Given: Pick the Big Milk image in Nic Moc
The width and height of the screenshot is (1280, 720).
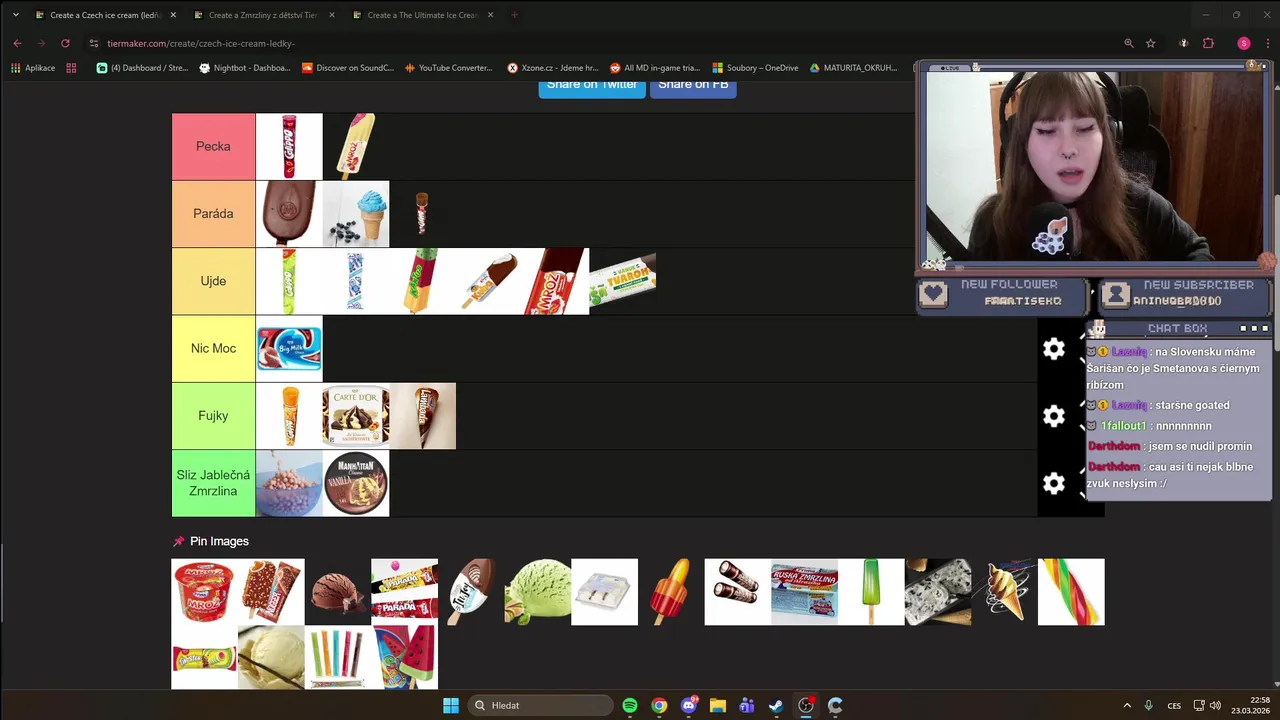Looking at the screenshot, I should pos(289,349).
